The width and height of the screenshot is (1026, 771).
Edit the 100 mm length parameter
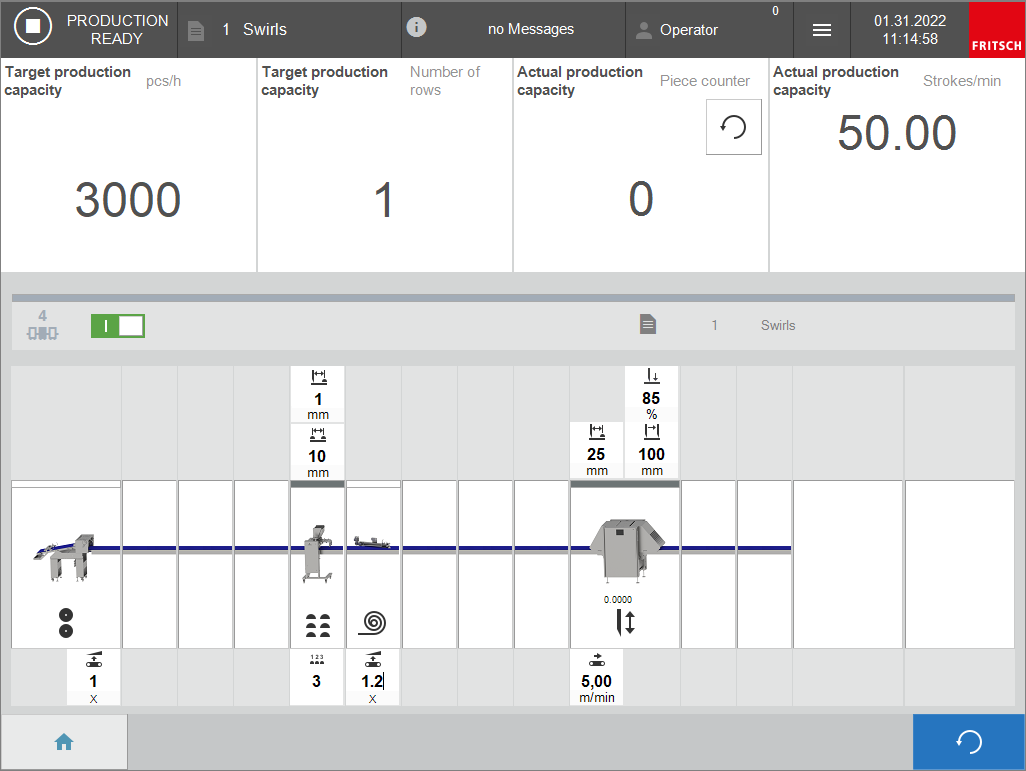(x=651, y=454)
